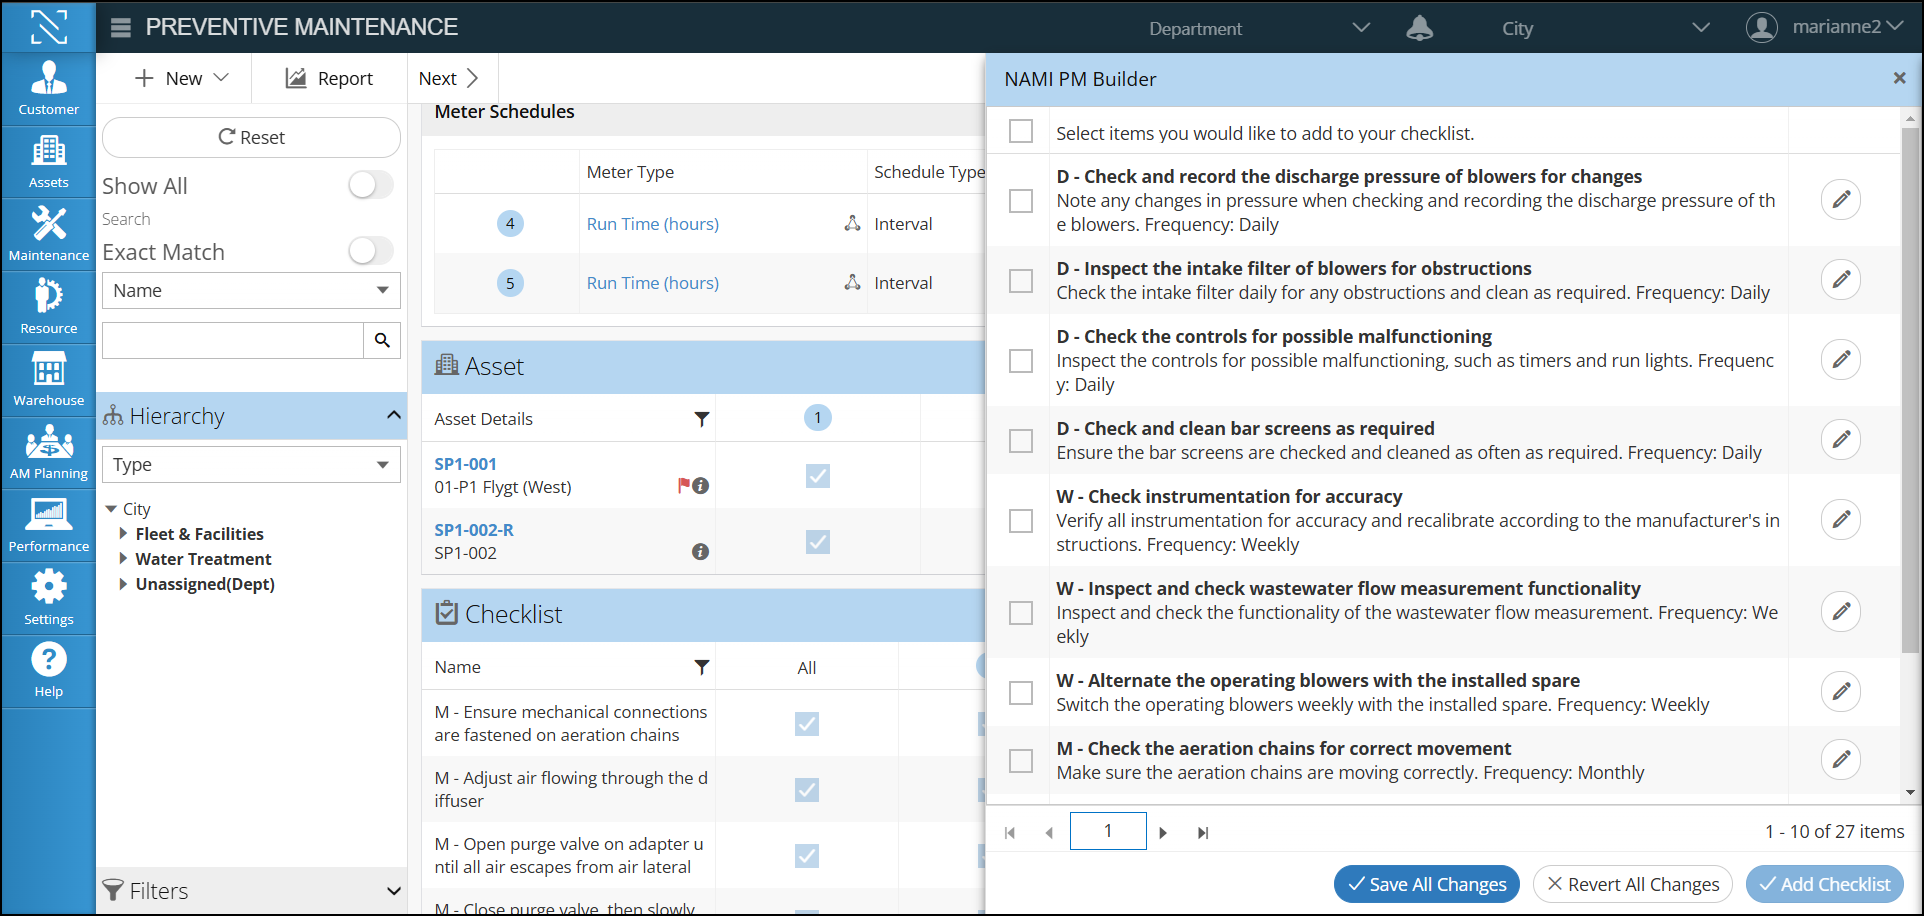Toggle the Show All switch
1924x916 pixels.
coord(370,185)
